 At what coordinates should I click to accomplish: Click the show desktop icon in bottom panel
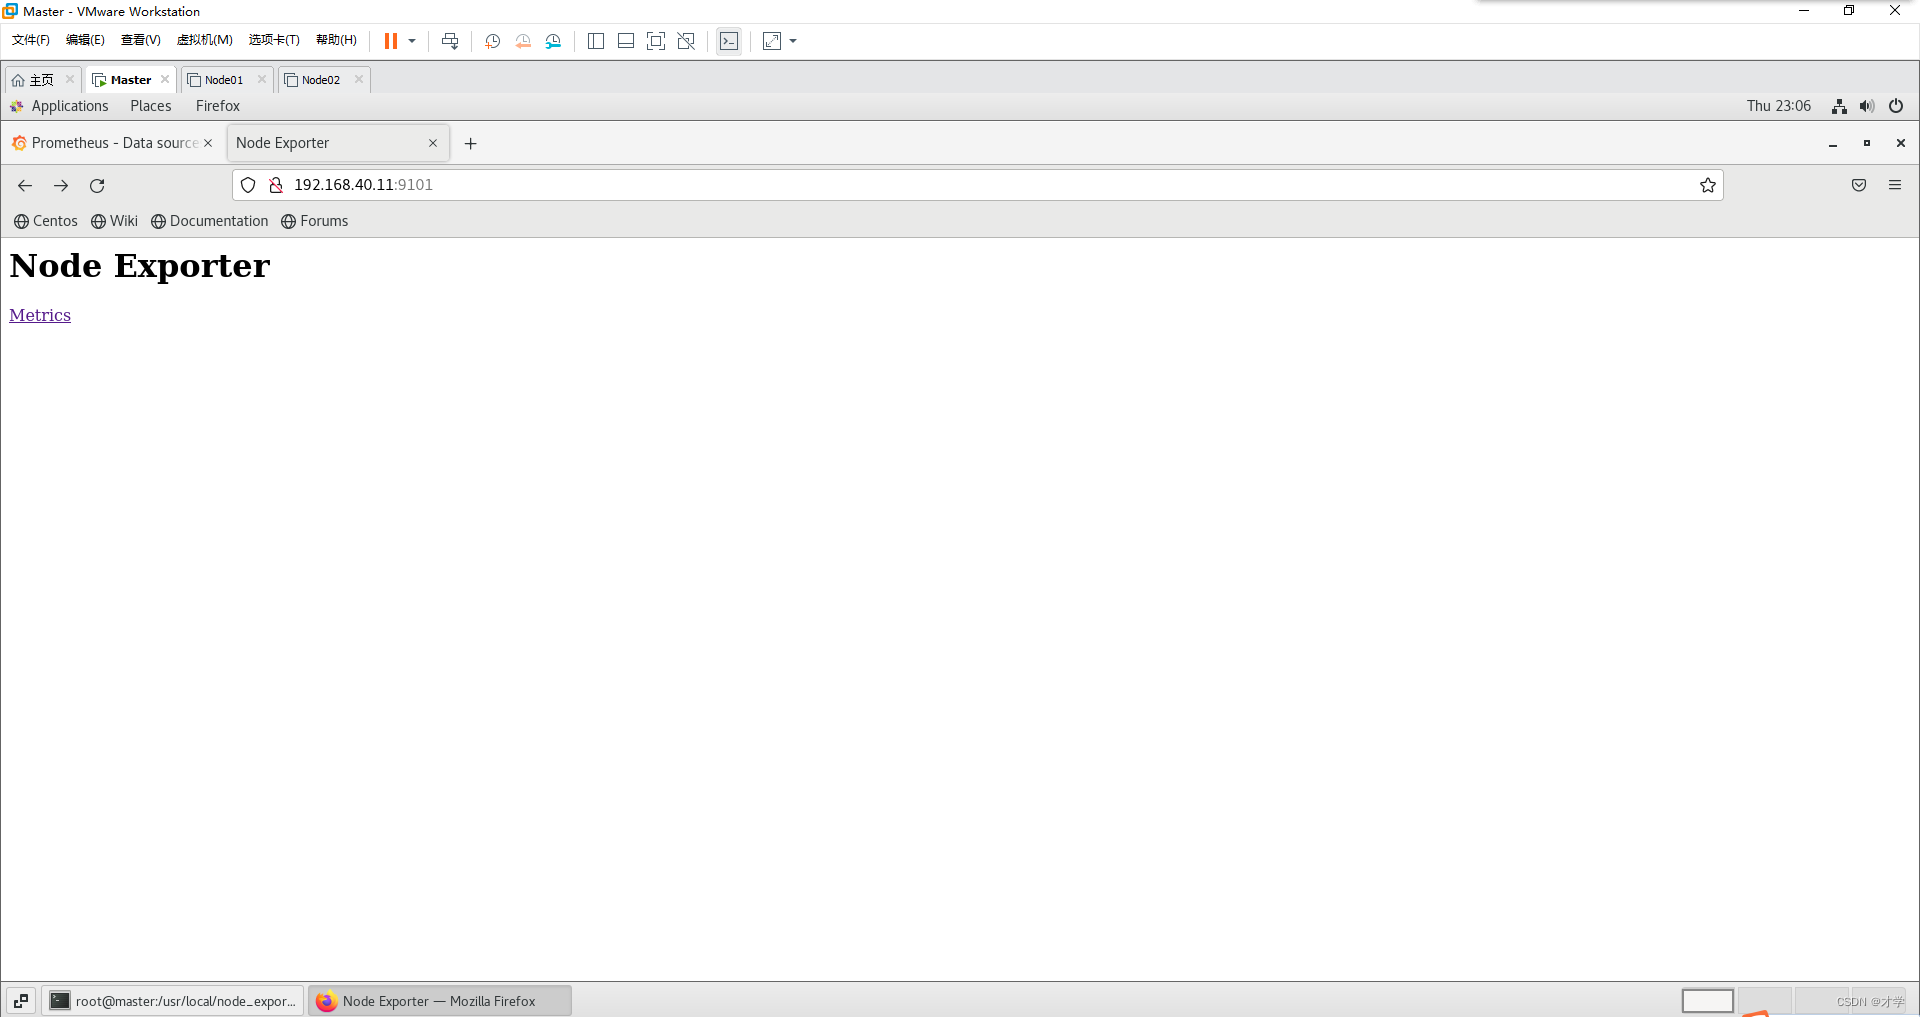[x=21, y=1001]
